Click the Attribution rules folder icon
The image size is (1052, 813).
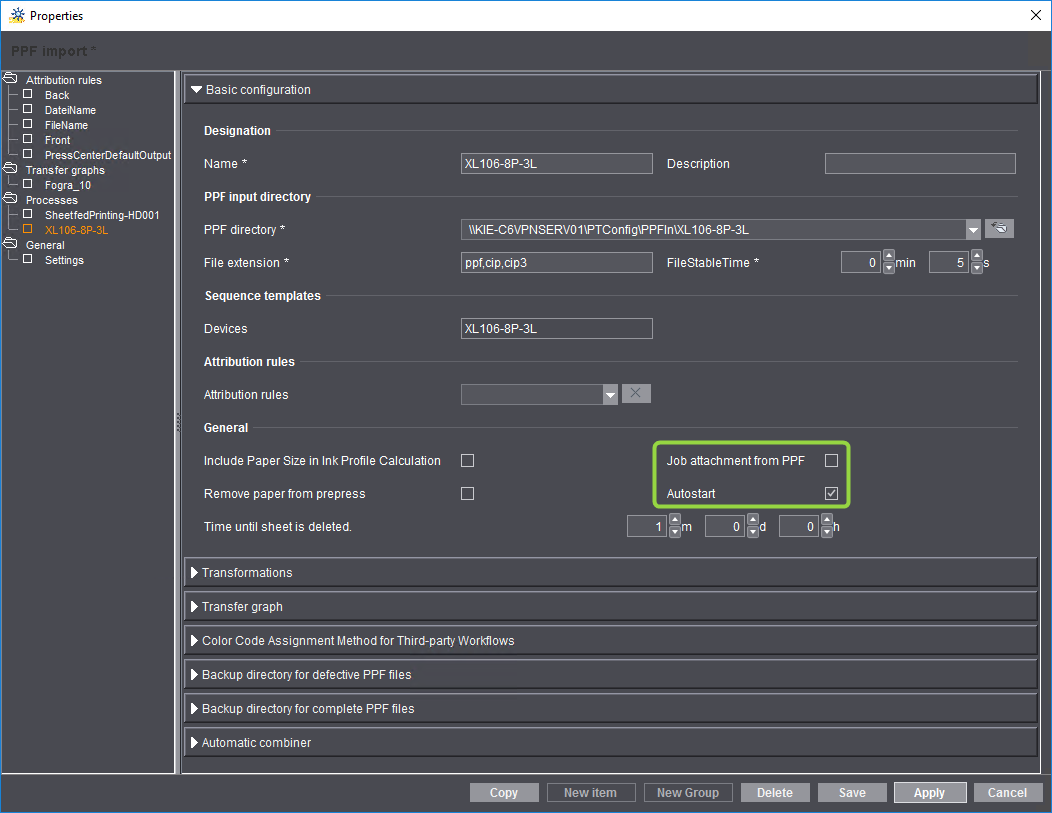coord(10,79)
